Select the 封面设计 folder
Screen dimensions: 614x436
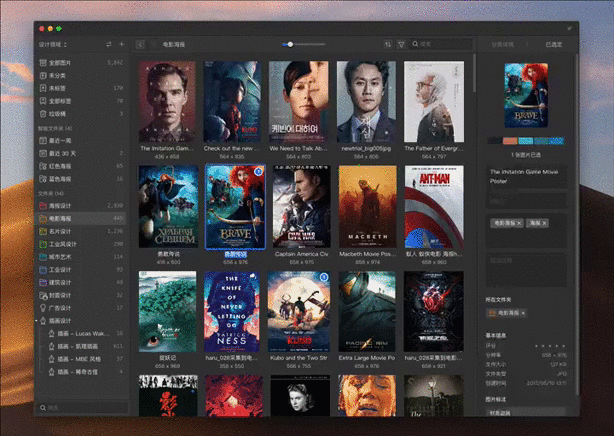click(x=81, y=295)
